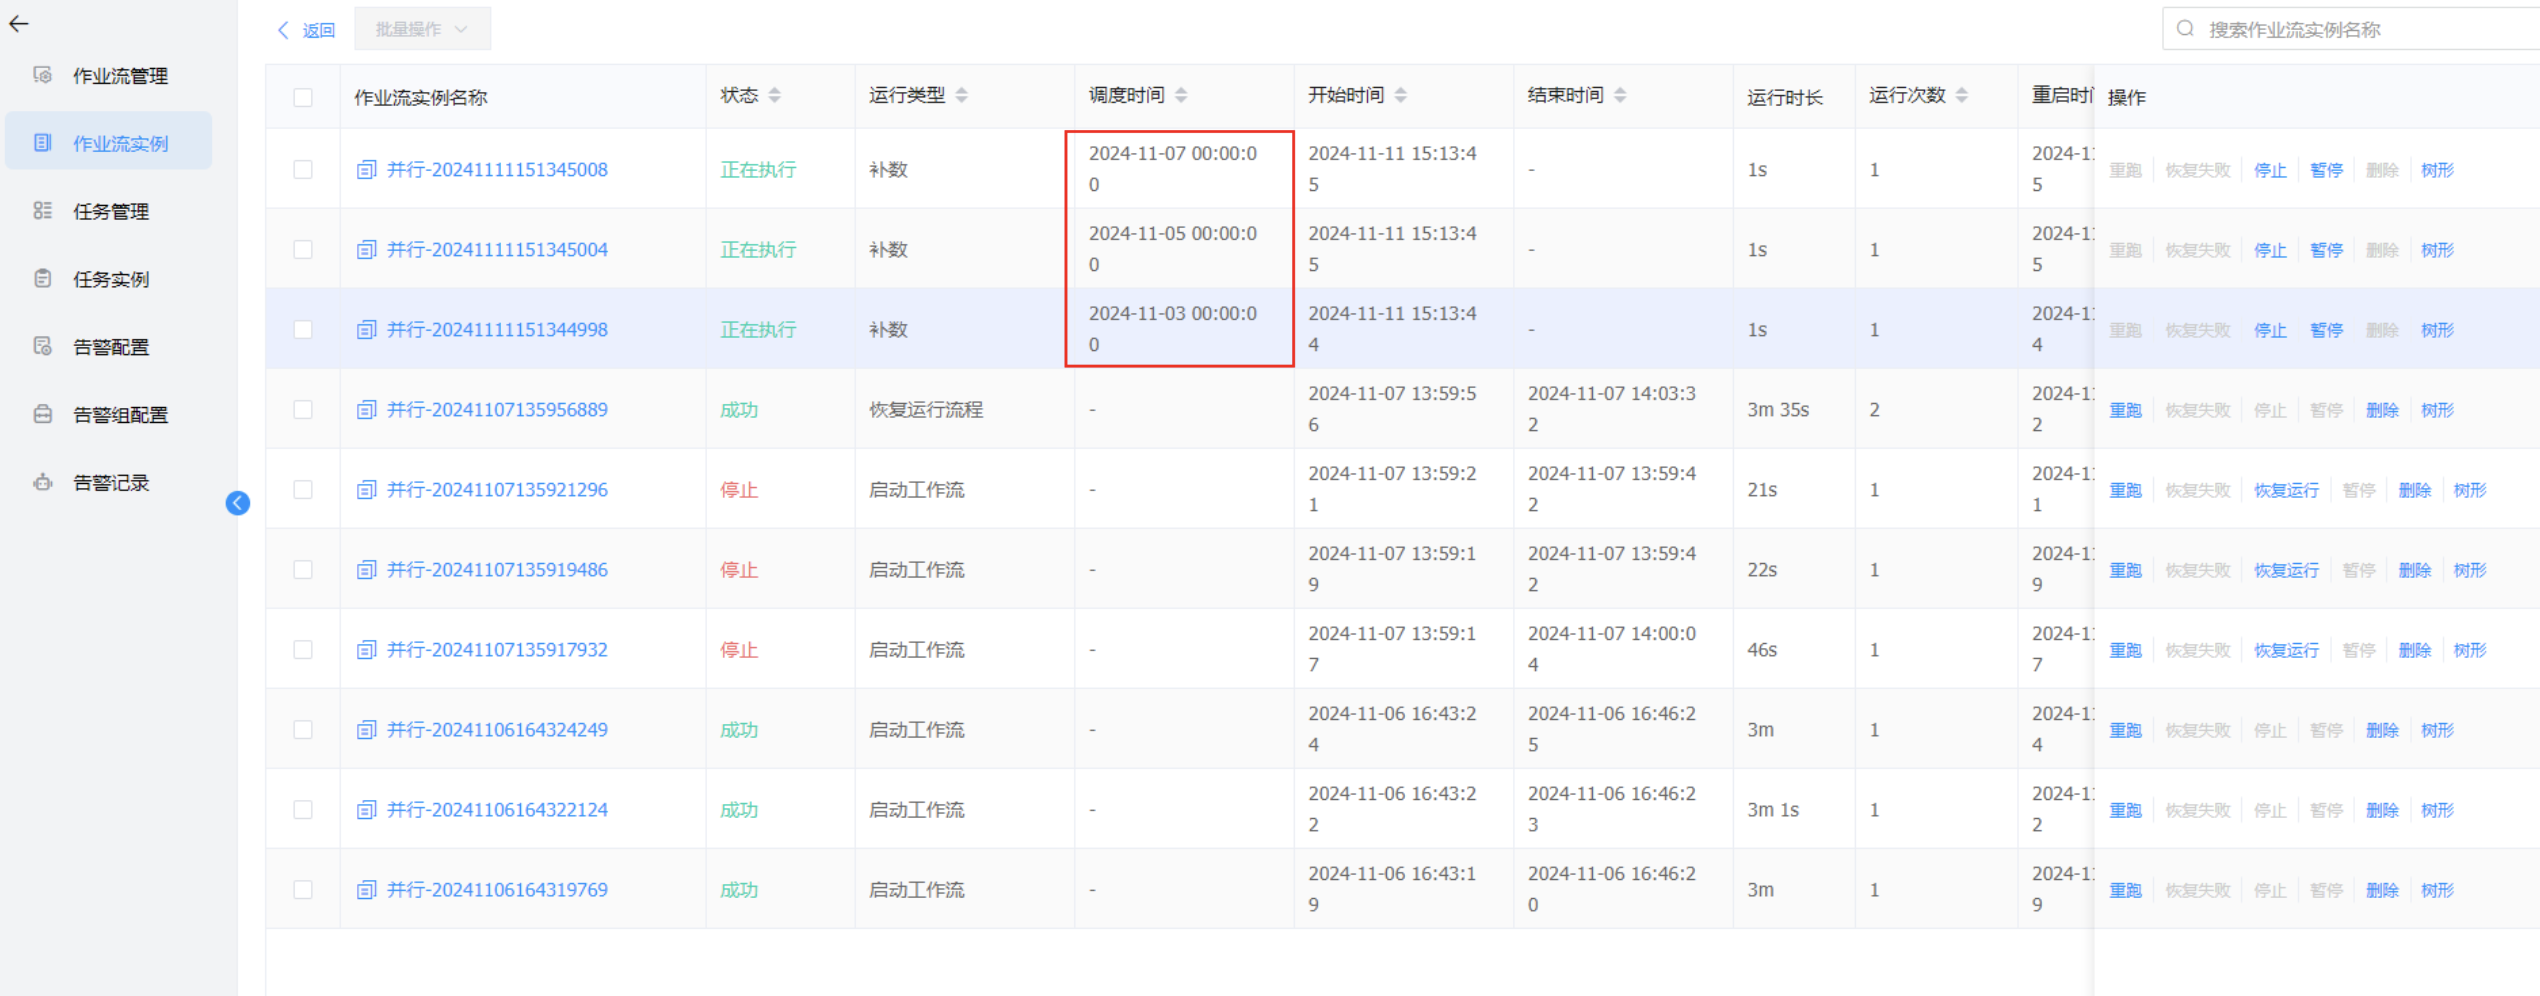
Task: Check the row for 并行-20241111151345004
Action: click(x=303, y=250)
